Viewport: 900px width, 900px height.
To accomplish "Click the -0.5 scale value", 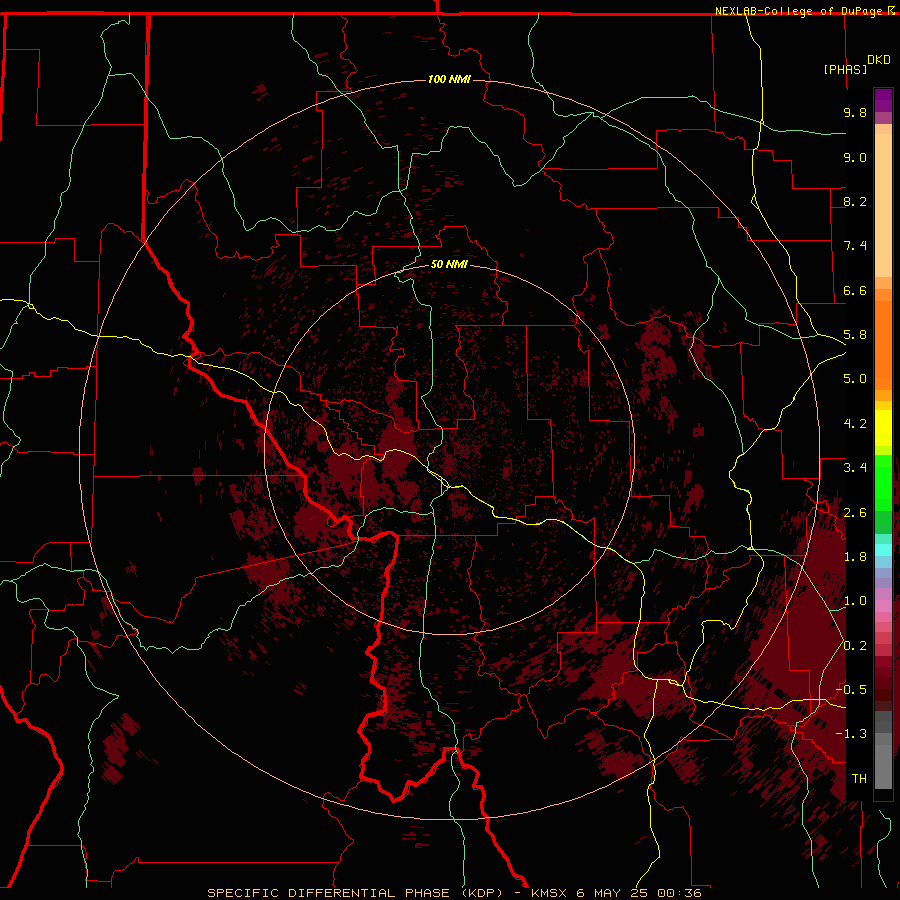I will click(851, 690).
